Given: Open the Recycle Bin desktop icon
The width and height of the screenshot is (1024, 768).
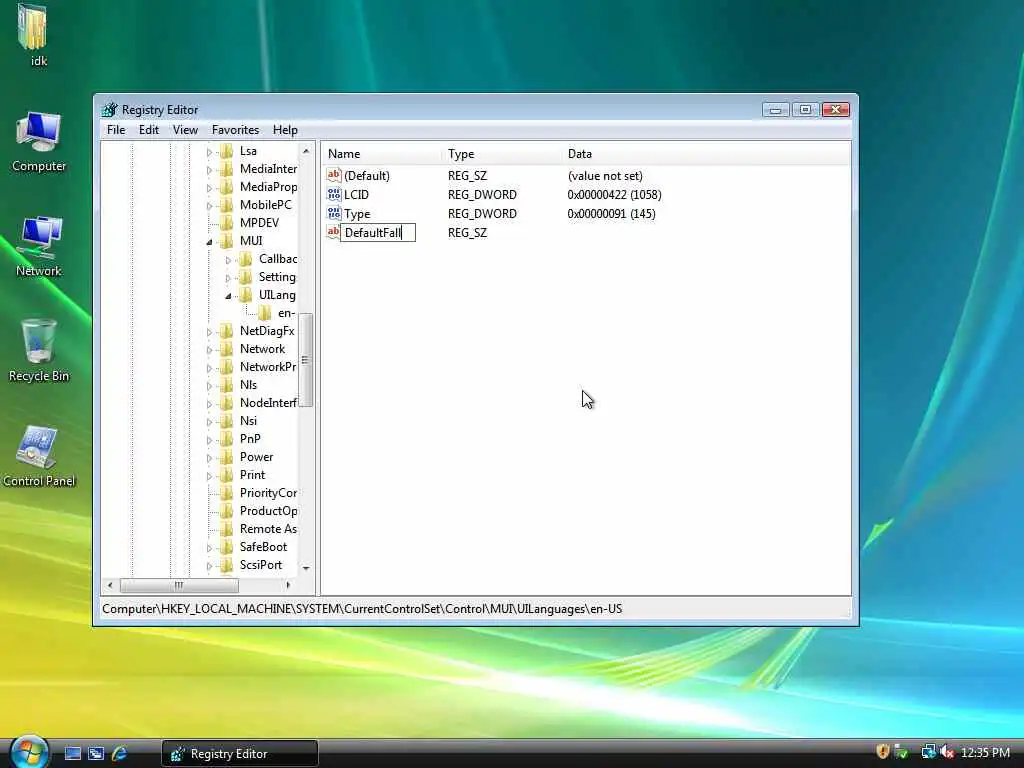Looking at the screenshot, I should (x=39, y=340).
